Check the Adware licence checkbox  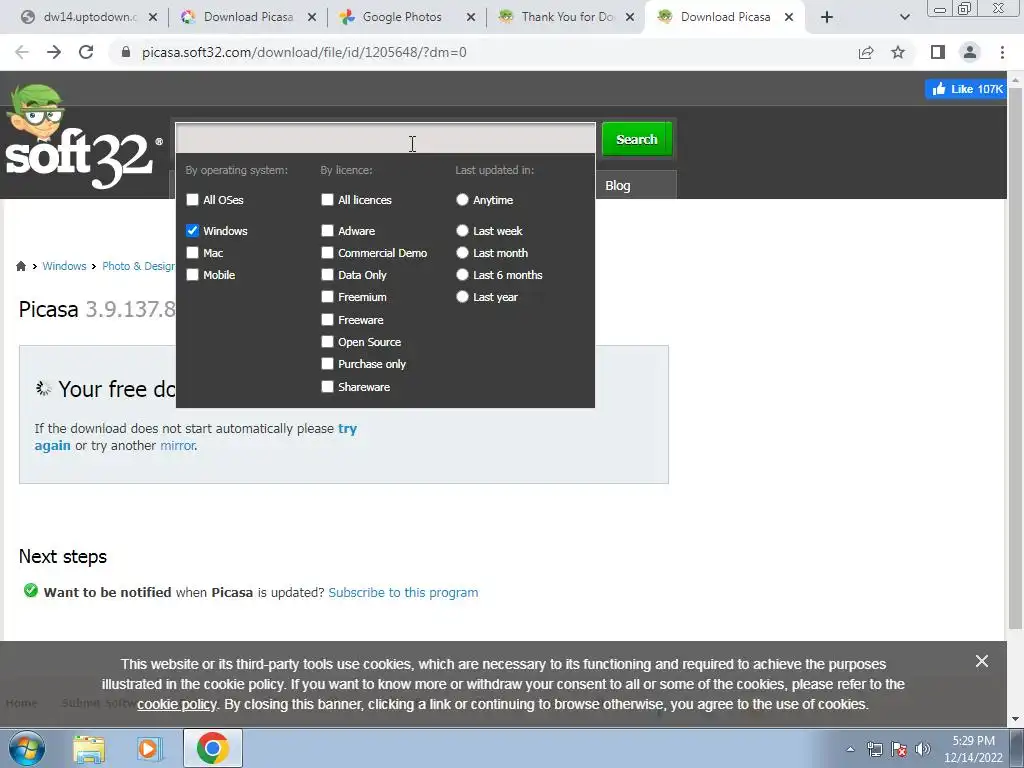click(x=327, y=231)
